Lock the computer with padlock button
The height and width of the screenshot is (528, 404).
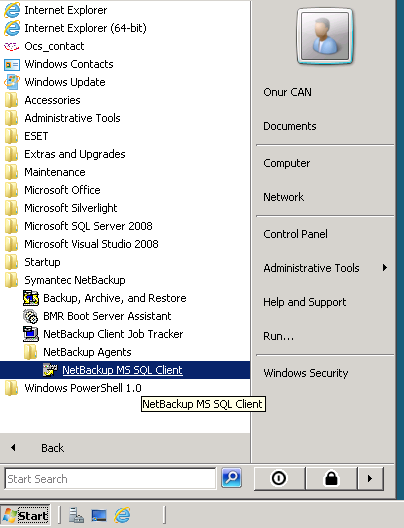pyautogui.click(x=331, y=478)
